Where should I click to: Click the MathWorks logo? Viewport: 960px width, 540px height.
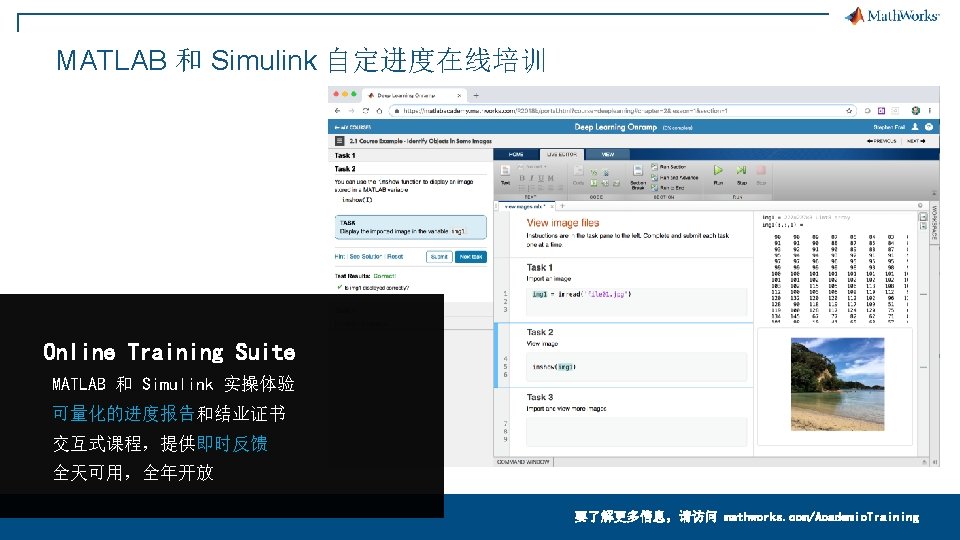tap(892, 15)
